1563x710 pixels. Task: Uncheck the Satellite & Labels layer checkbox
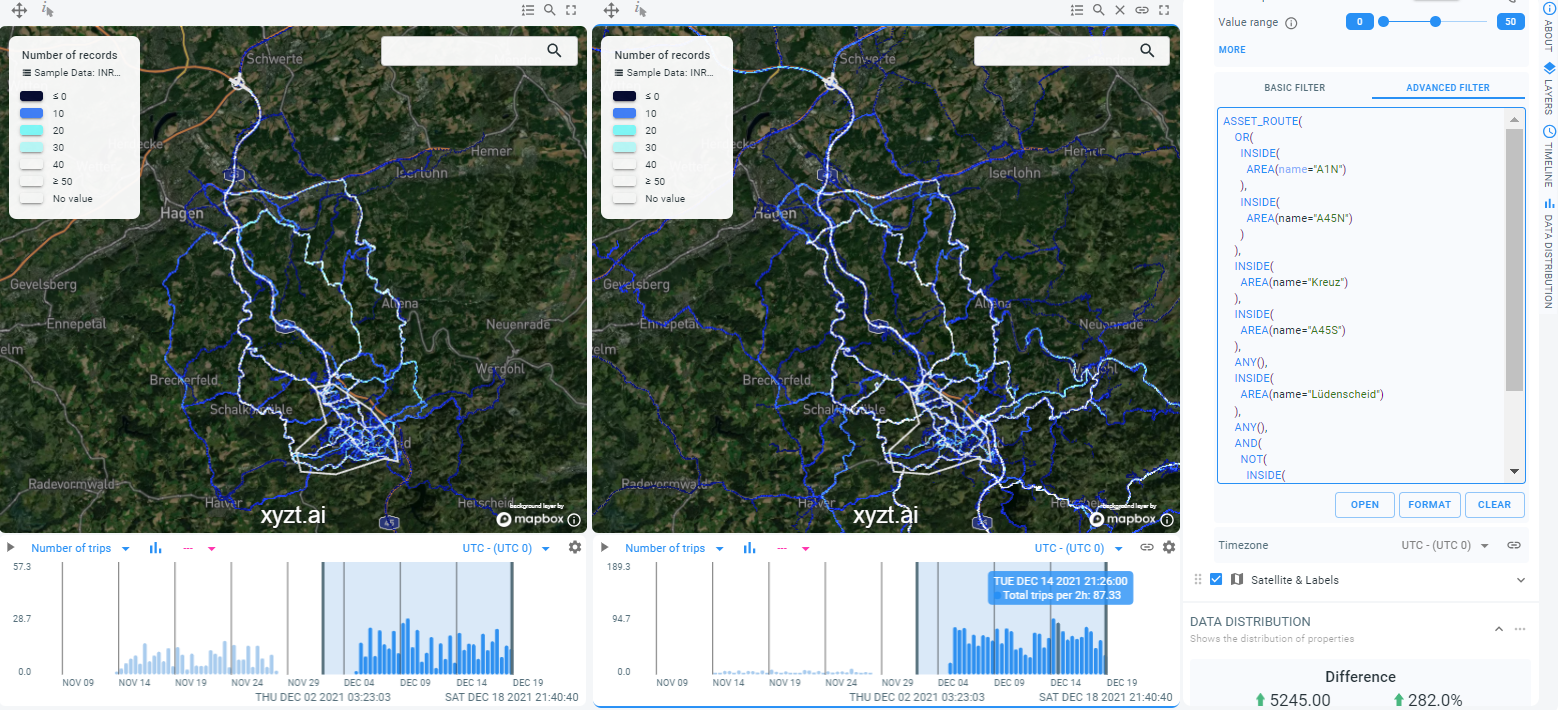pos(1216,579)
